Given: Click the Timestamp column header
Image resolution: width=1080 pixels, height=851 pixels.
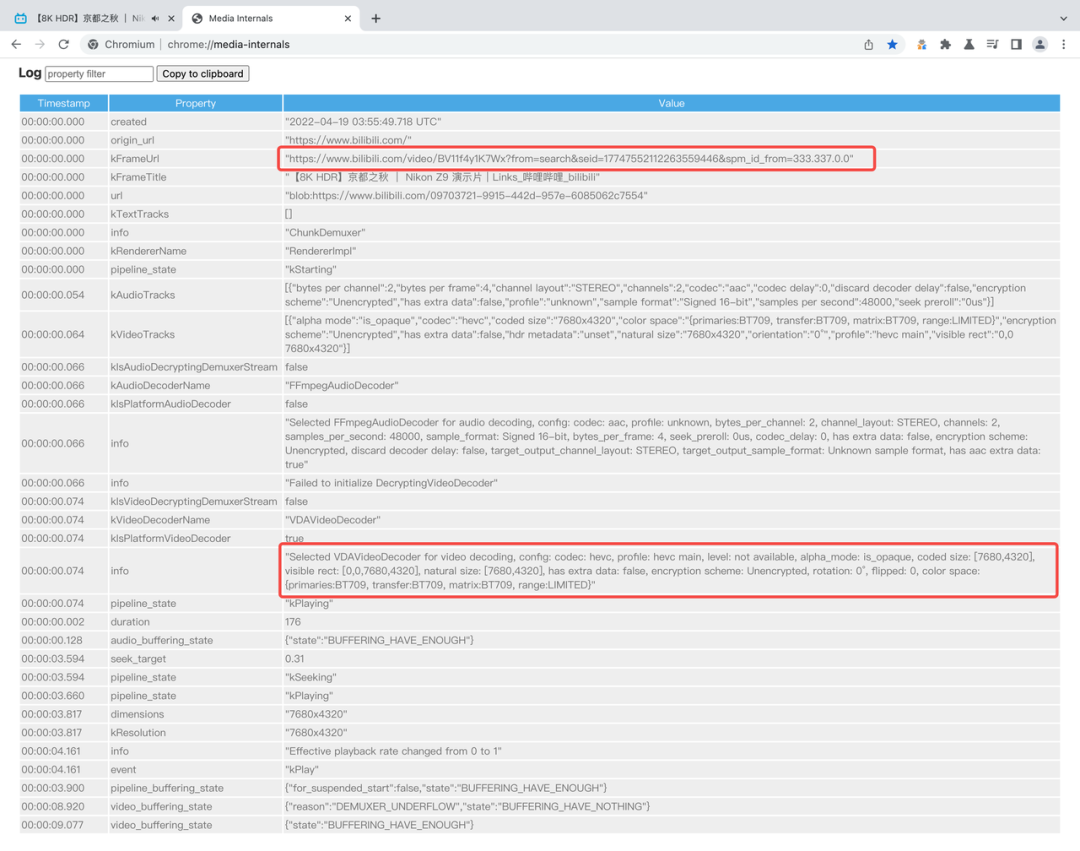Looking at the screenshot, I should pyautogui.click(x=64, y=103).
